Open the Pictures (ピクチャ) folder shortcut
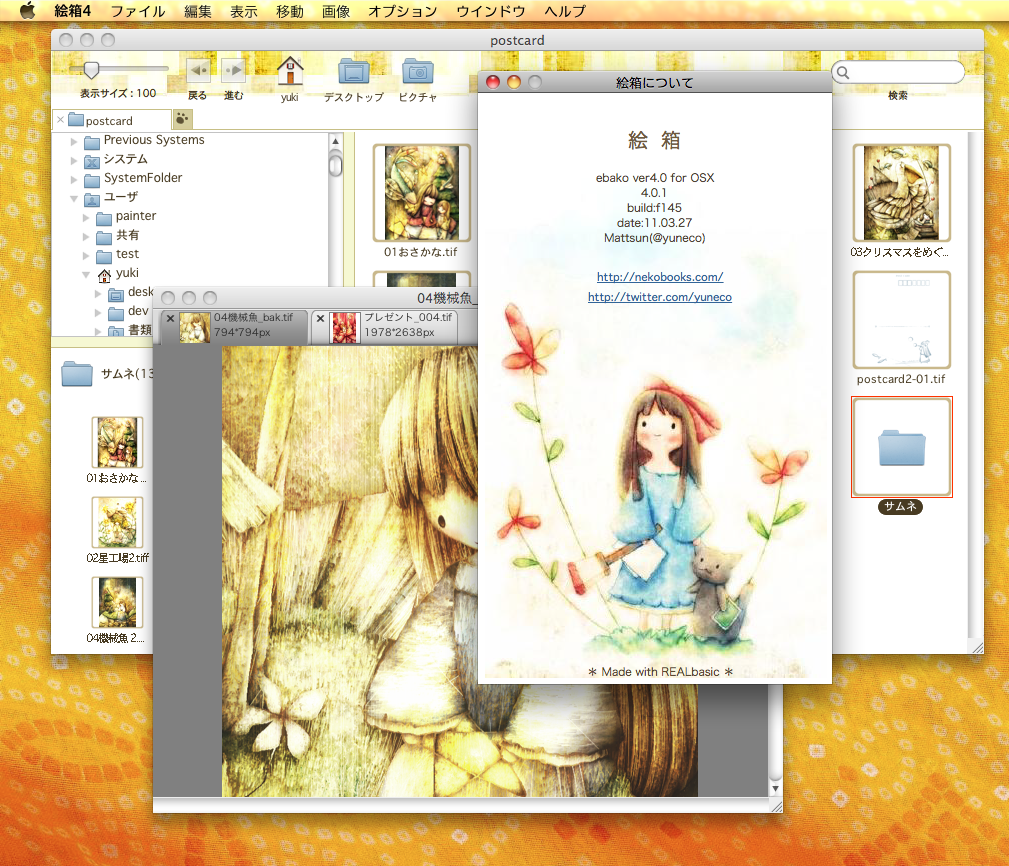Screen dimensions: 1009x866 click(418, 71)
